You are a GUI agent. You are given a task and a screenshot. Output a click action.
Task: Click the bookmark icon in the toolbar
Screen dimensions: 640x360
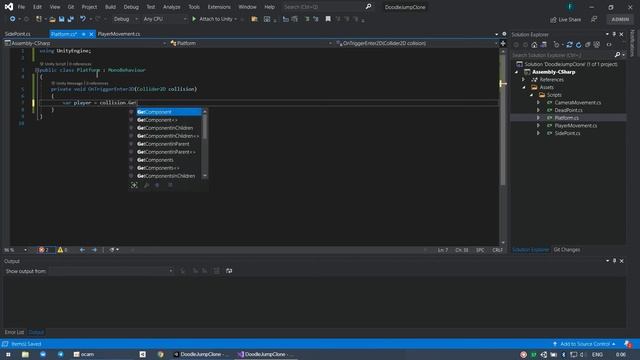328,19
